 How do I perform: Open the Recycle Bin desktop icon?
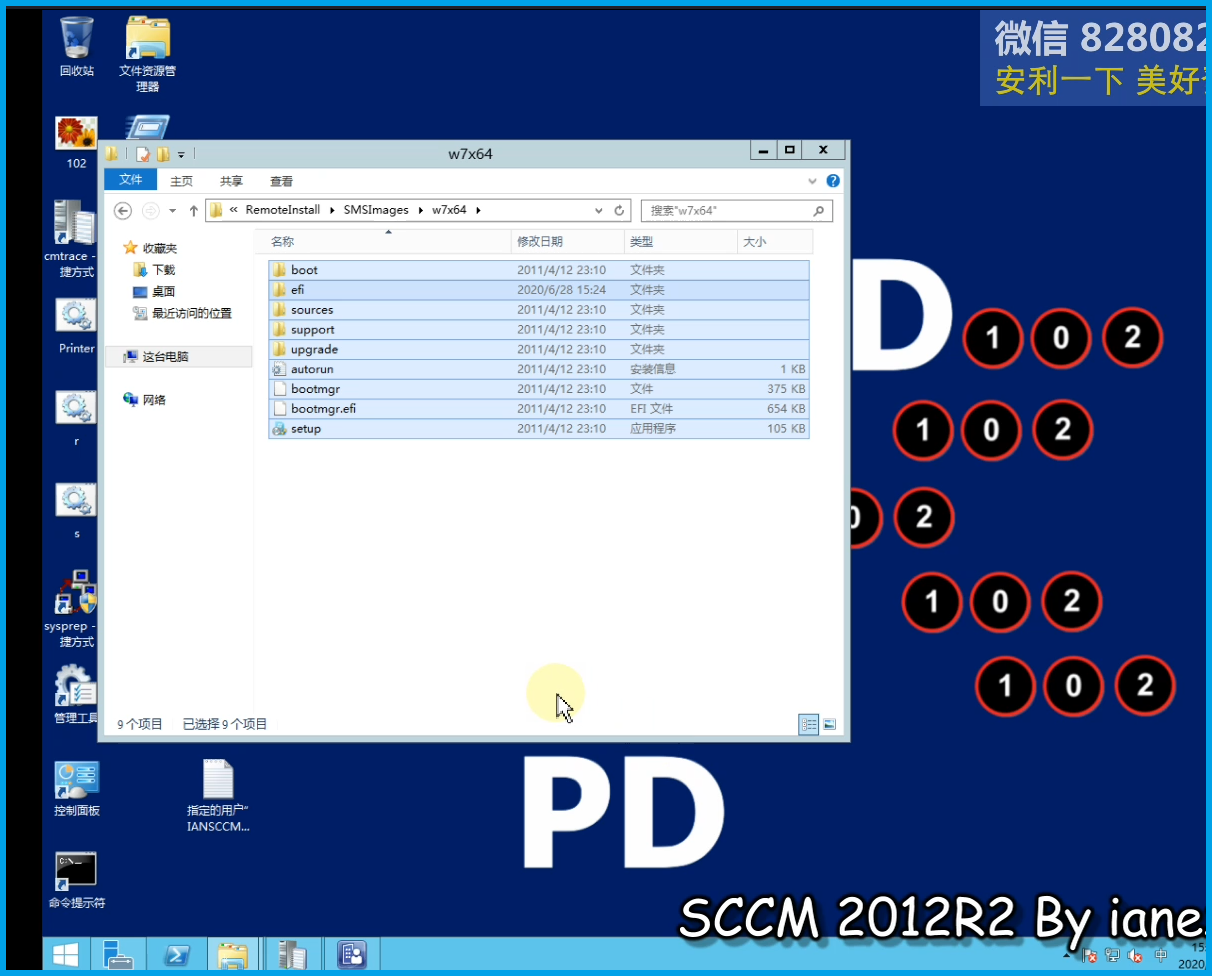(76, 46)
